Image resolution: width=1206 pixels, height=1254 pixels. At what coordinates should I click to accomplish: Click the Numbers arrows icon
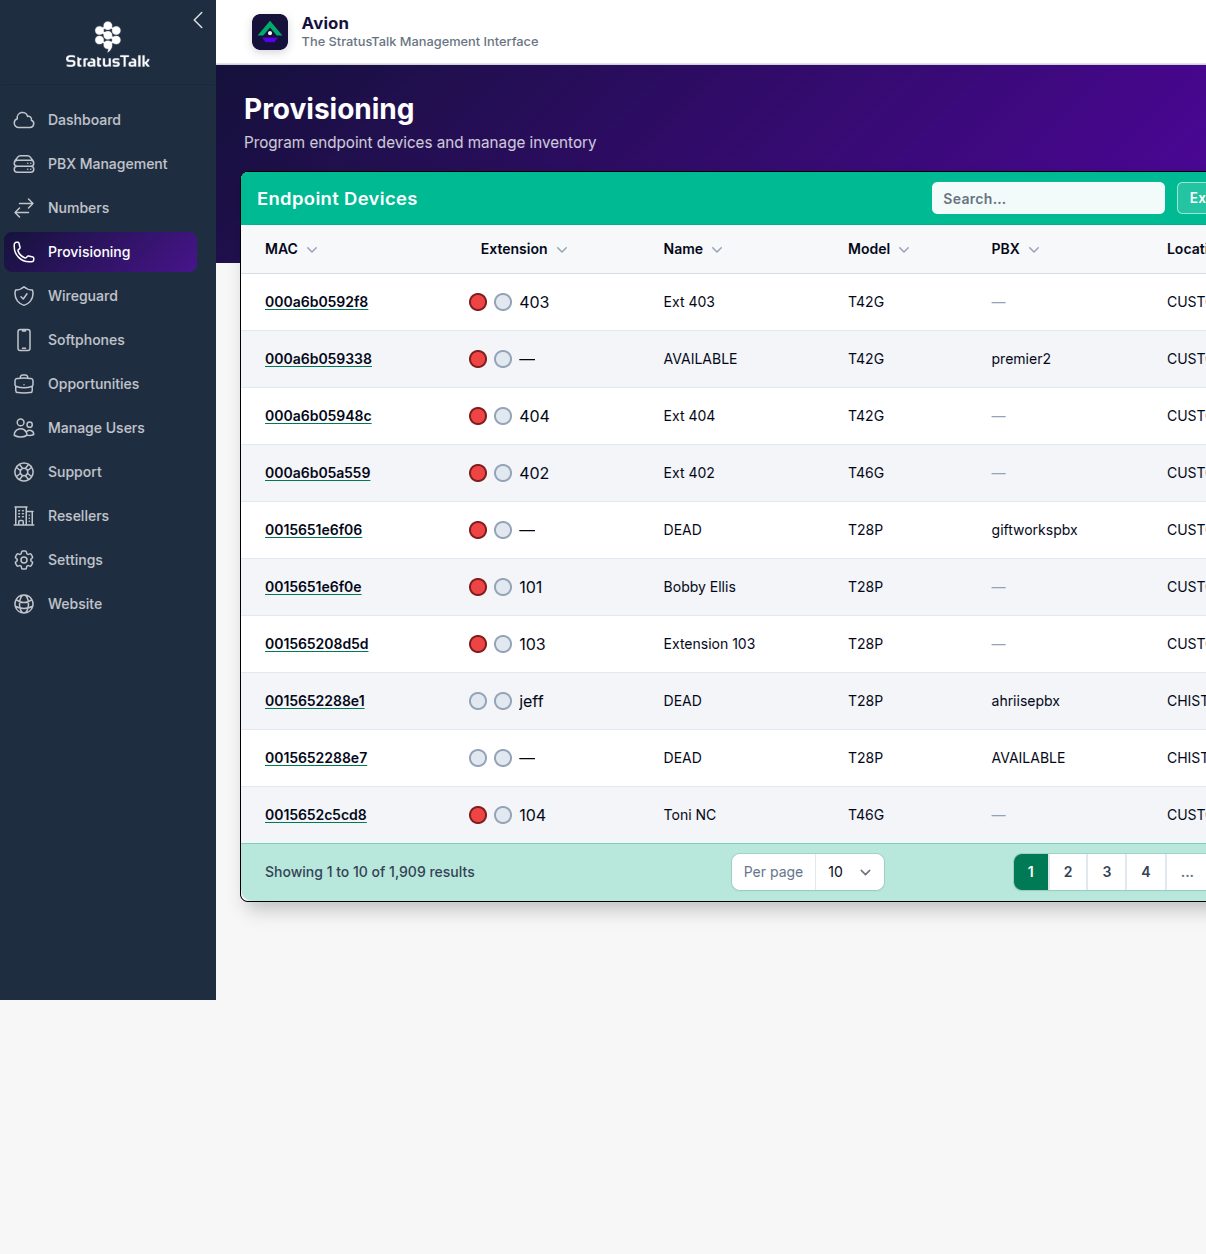point(24,208)
